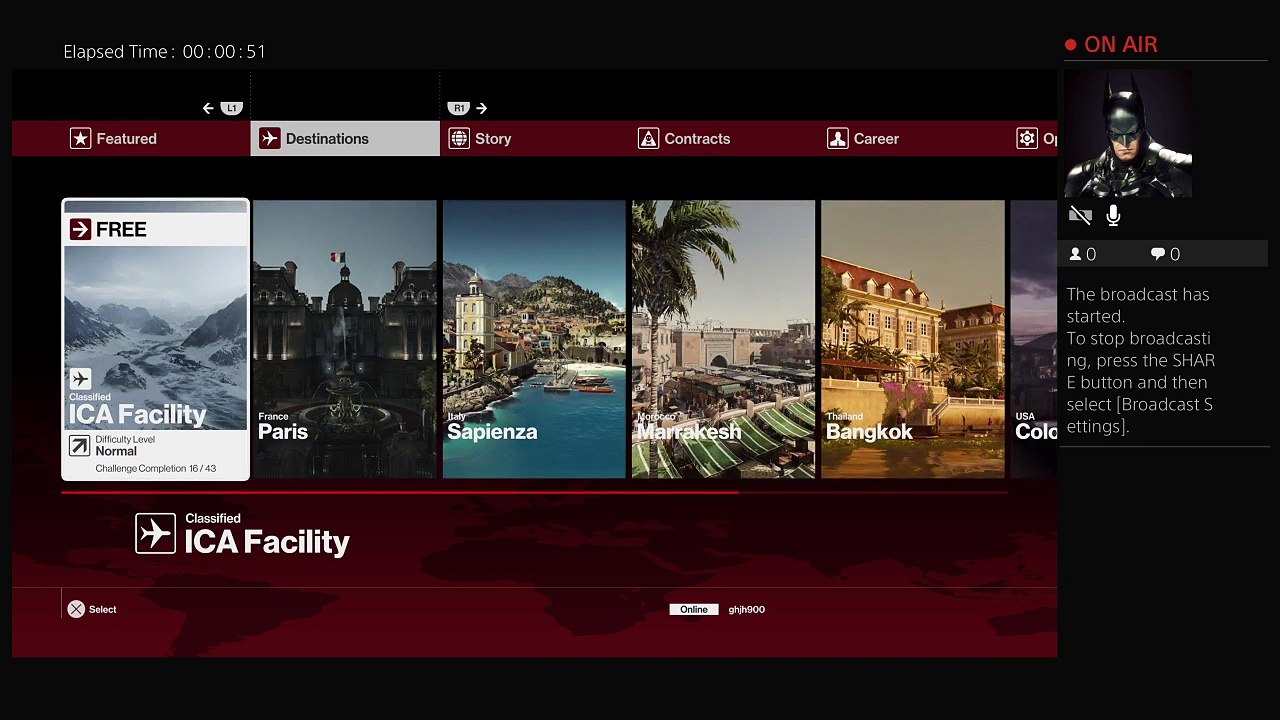Click the FREE label on ICA Facility card
Viewport: 1280px width, 720px height.
[121, 230]
